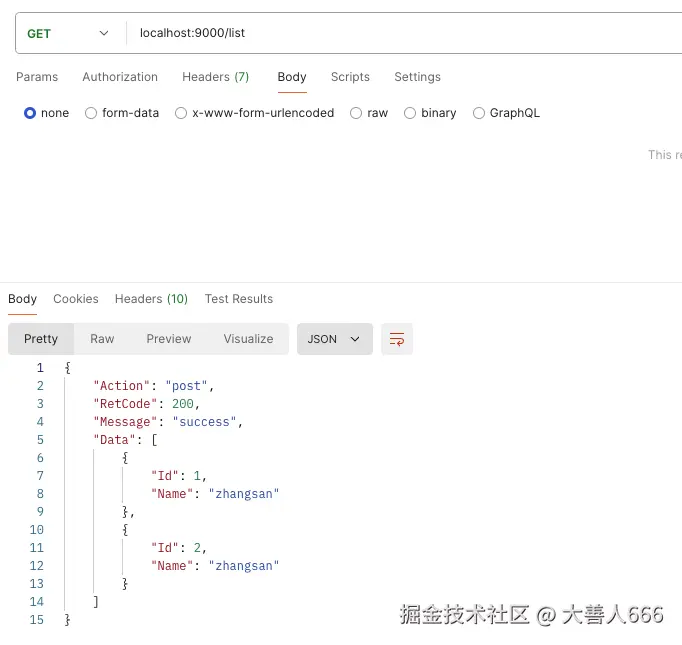682x645 pixels.
Task: Select the GraphQL body option
Action: (x=479, y=113)
